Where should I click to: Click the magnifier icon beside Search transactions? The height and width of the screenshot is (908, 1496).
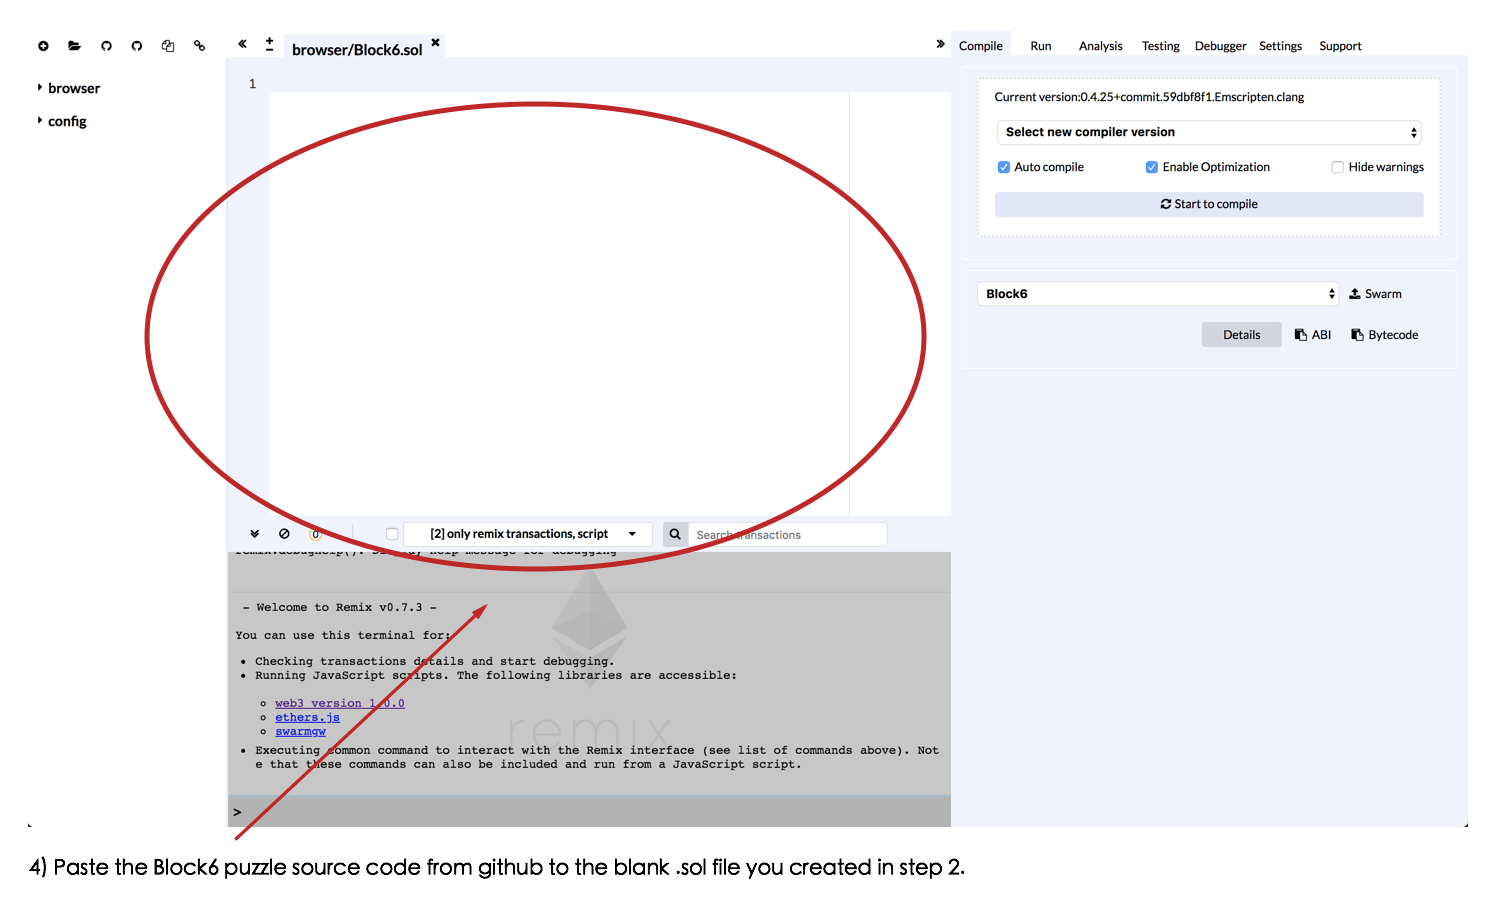pos(675,534)
